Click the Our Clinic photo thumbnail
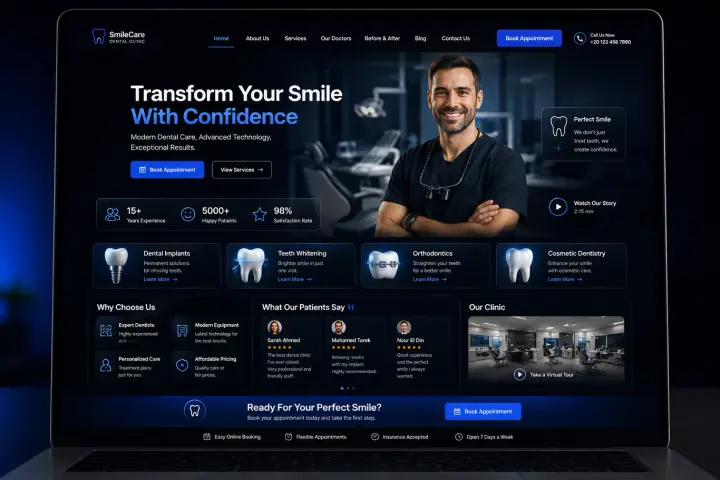Image resolution: width=720 pixels, height=480 pixels. [546, 350]
